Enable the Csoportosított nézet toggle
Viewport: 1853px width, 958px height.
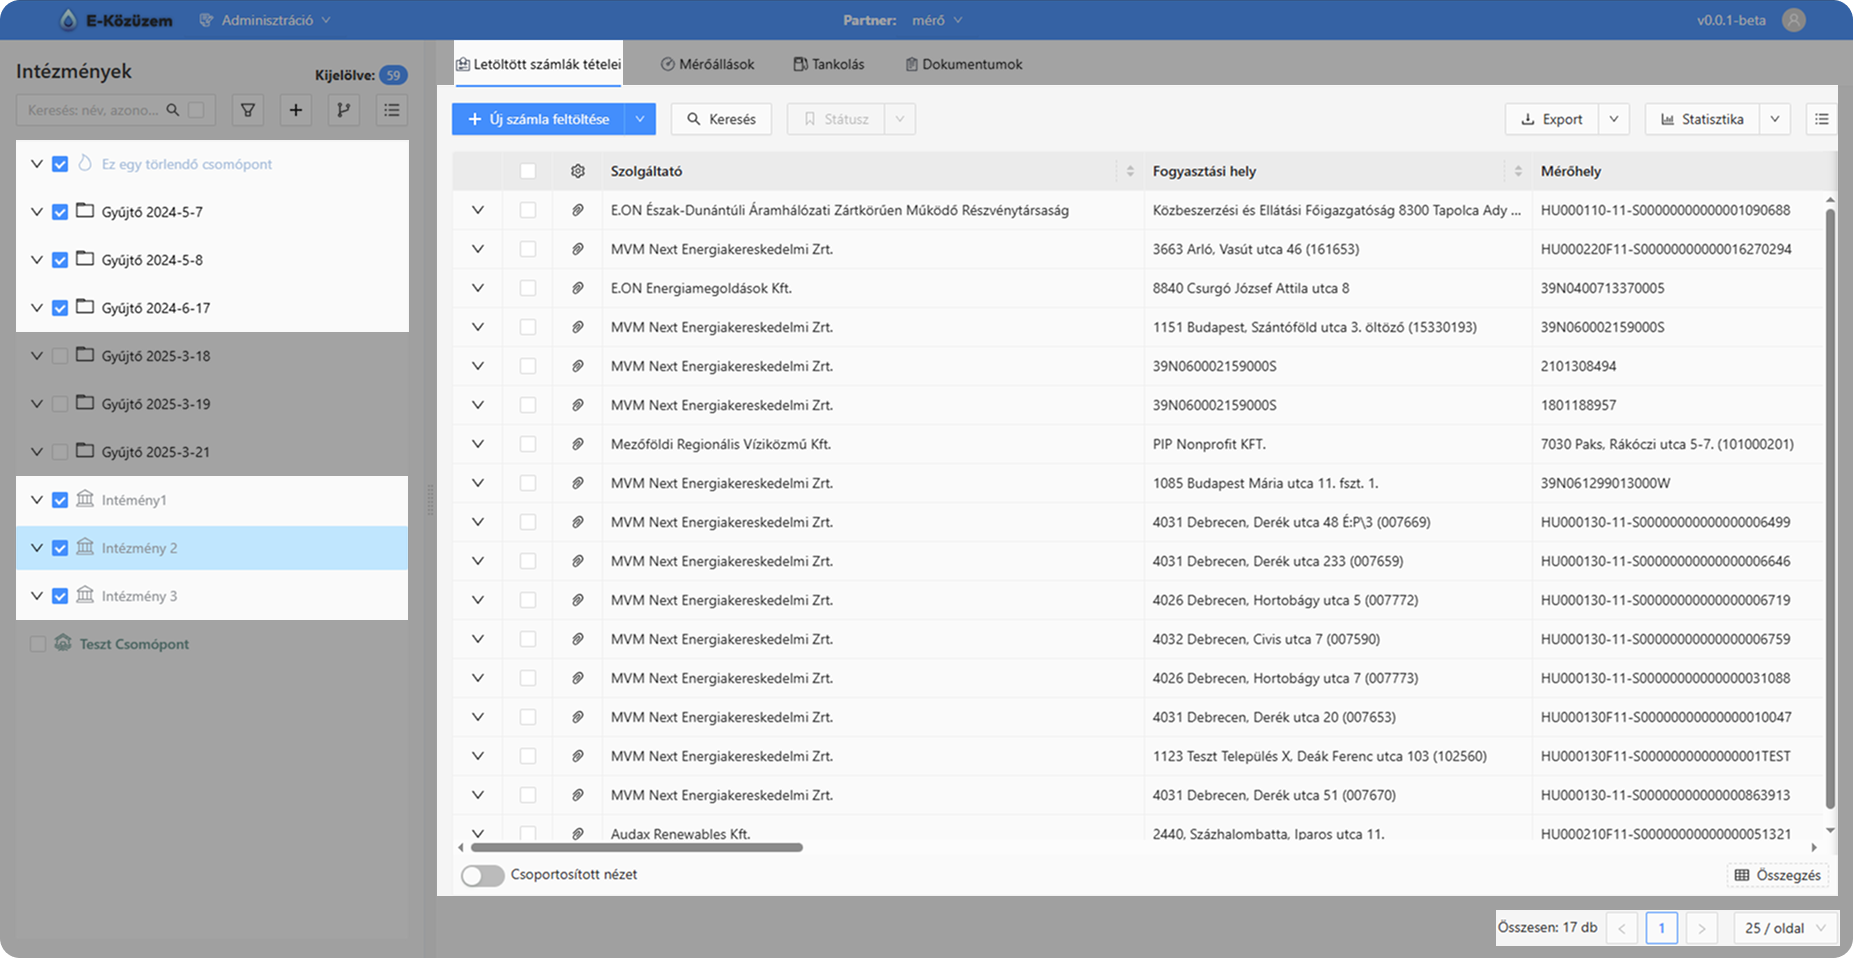pos(483,875)
